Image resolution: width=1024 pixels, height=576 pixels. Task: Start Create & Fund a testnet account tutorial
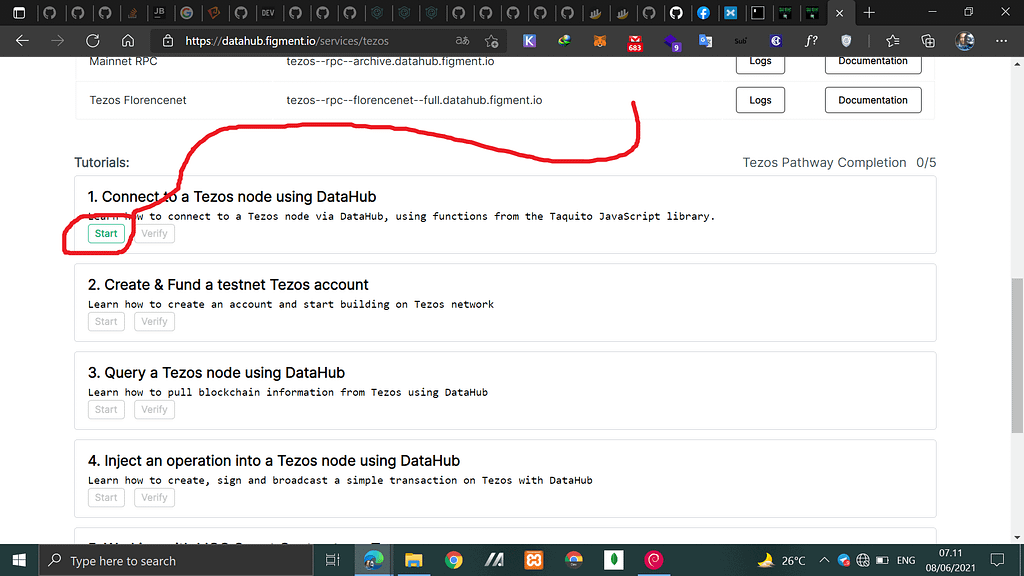coord(106,321)
